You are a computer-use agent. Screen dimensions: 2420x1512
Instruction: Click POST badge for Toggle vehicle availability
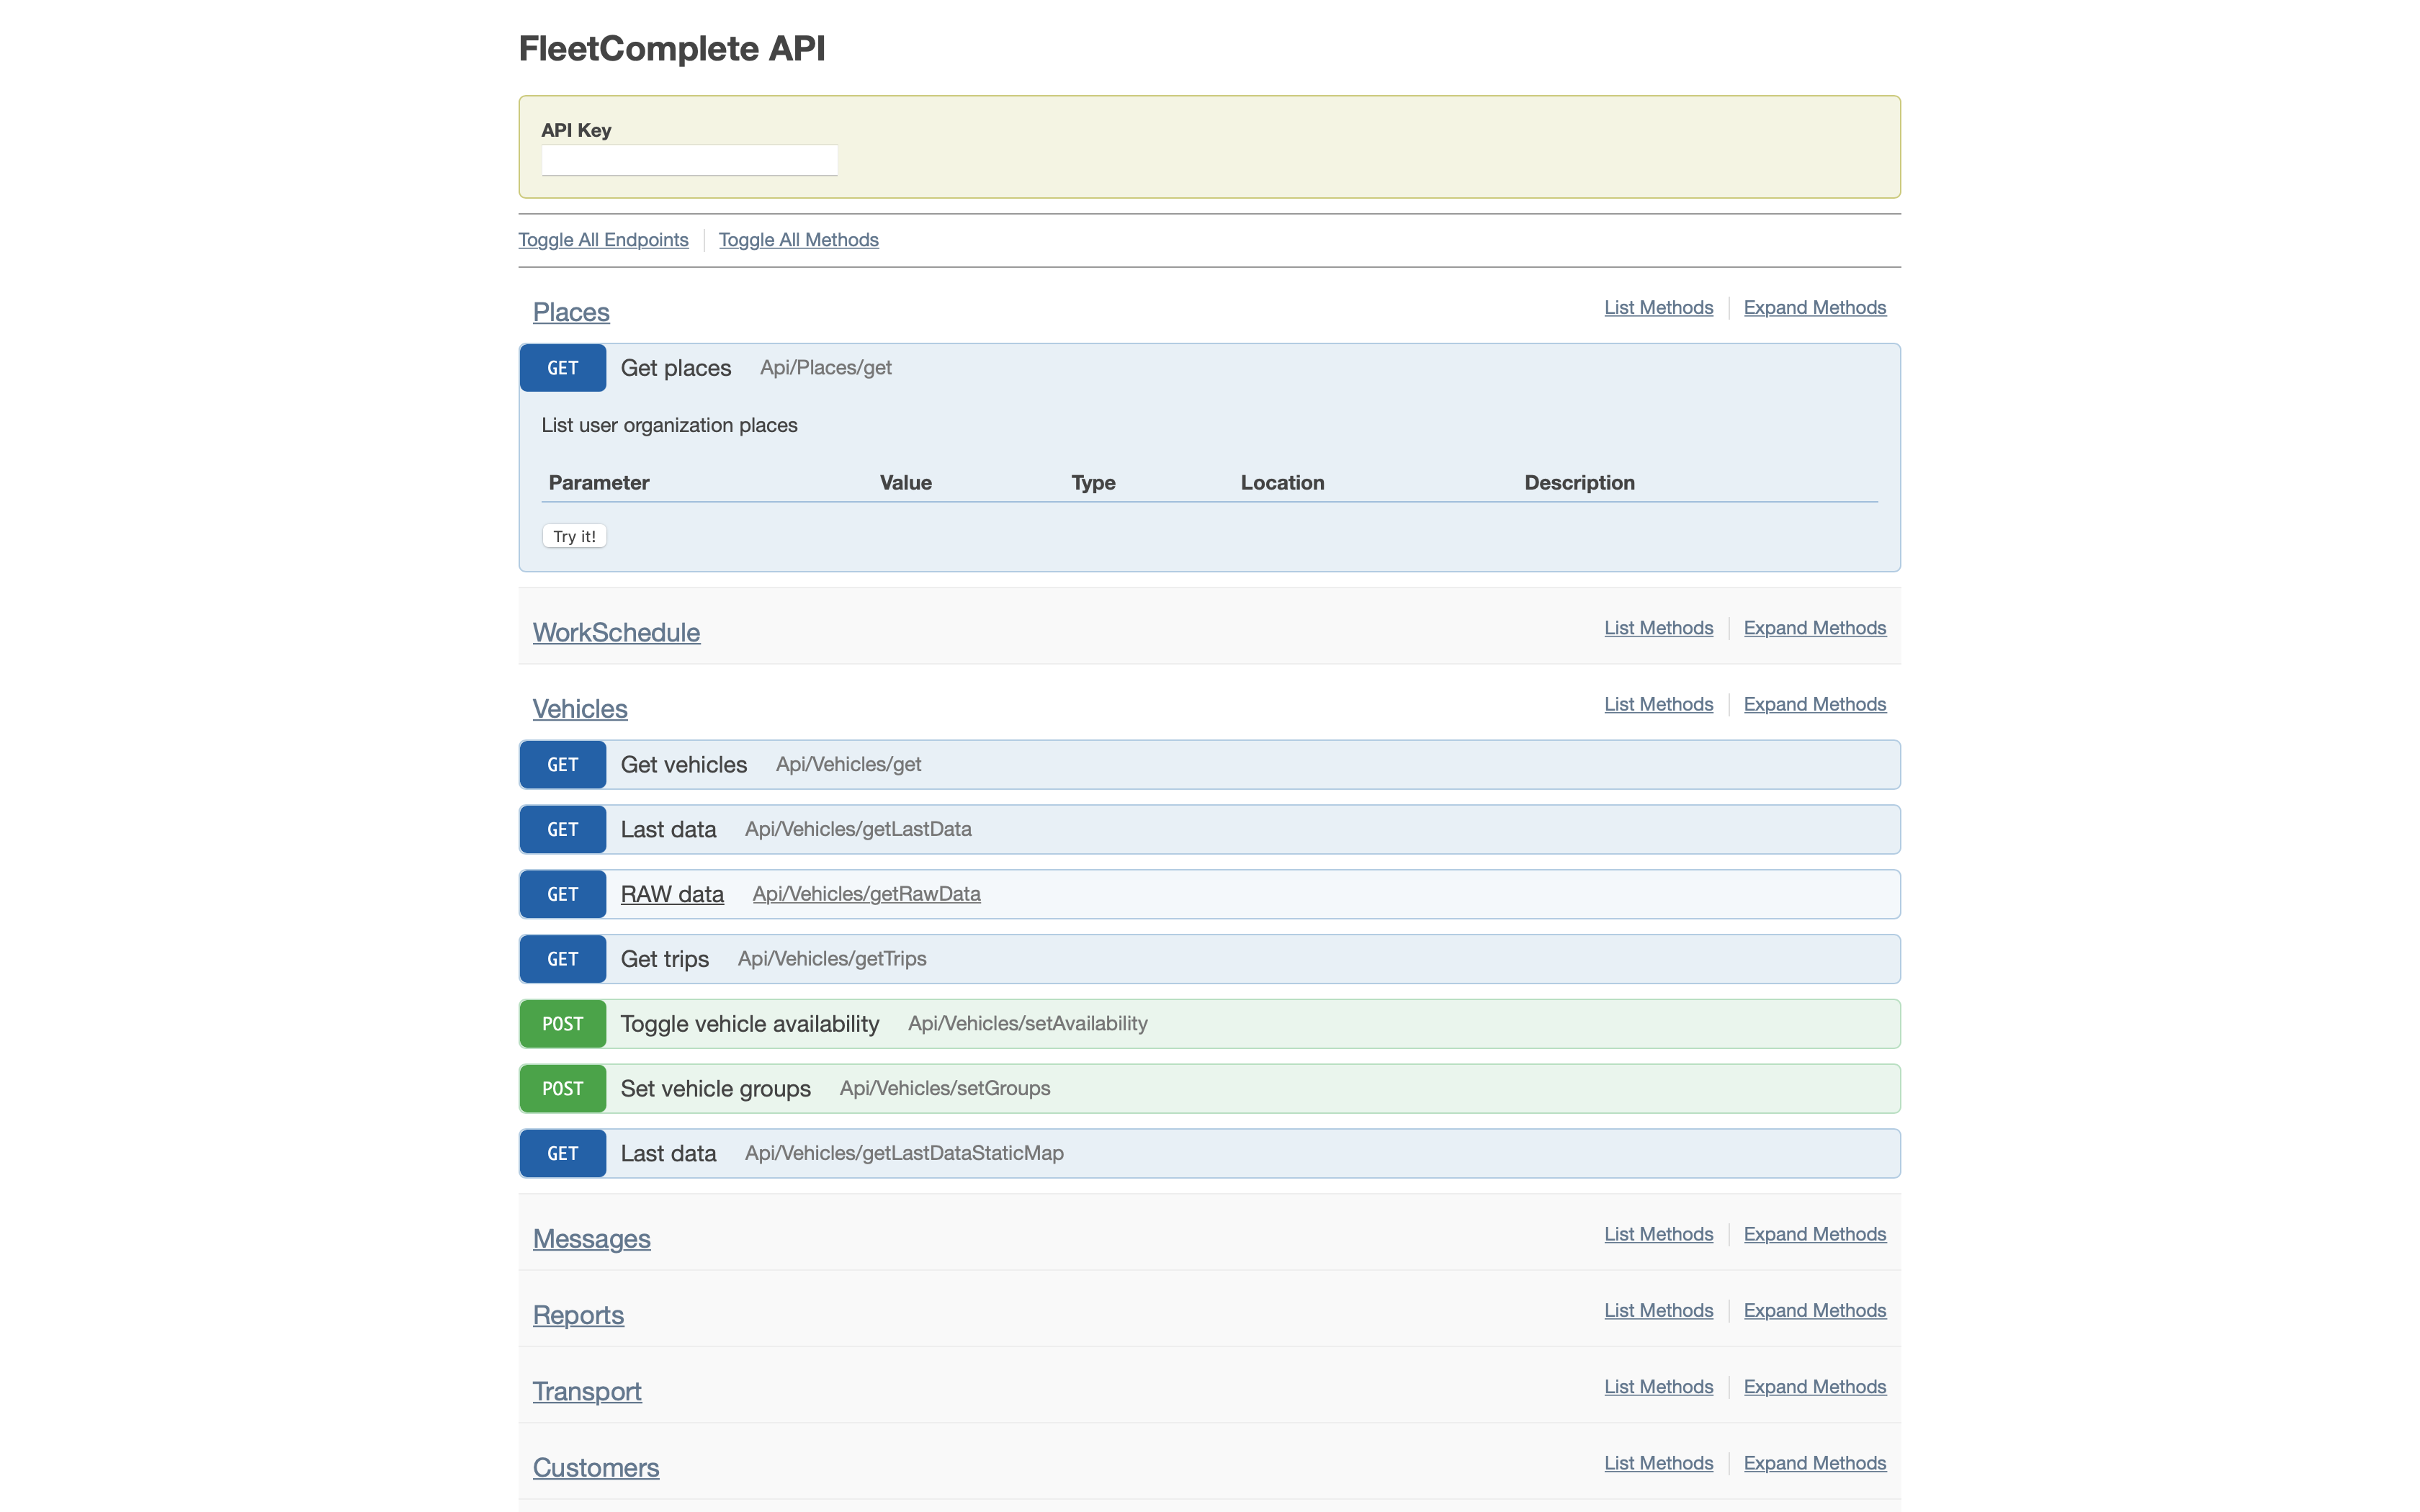pos(562,1024)
